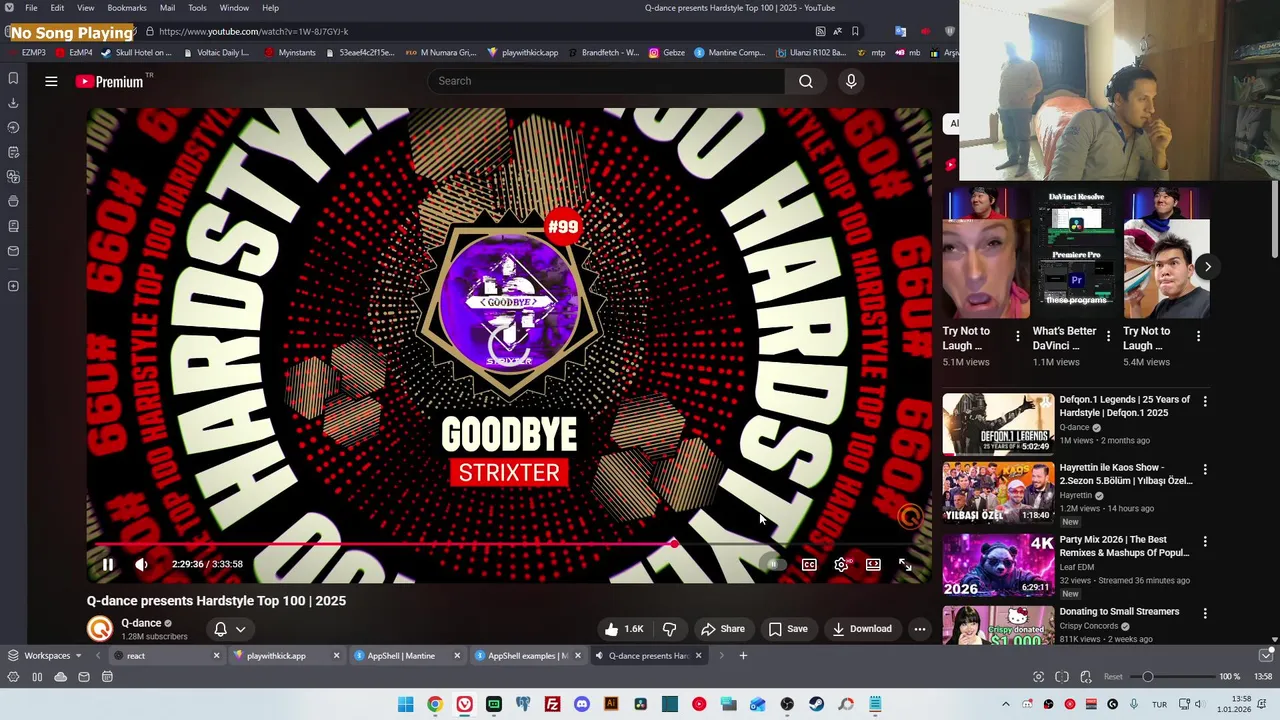This screenshot has width=1280, height=720.
Task: Open the Q-dance channel name link
Action: pos(141,623)
